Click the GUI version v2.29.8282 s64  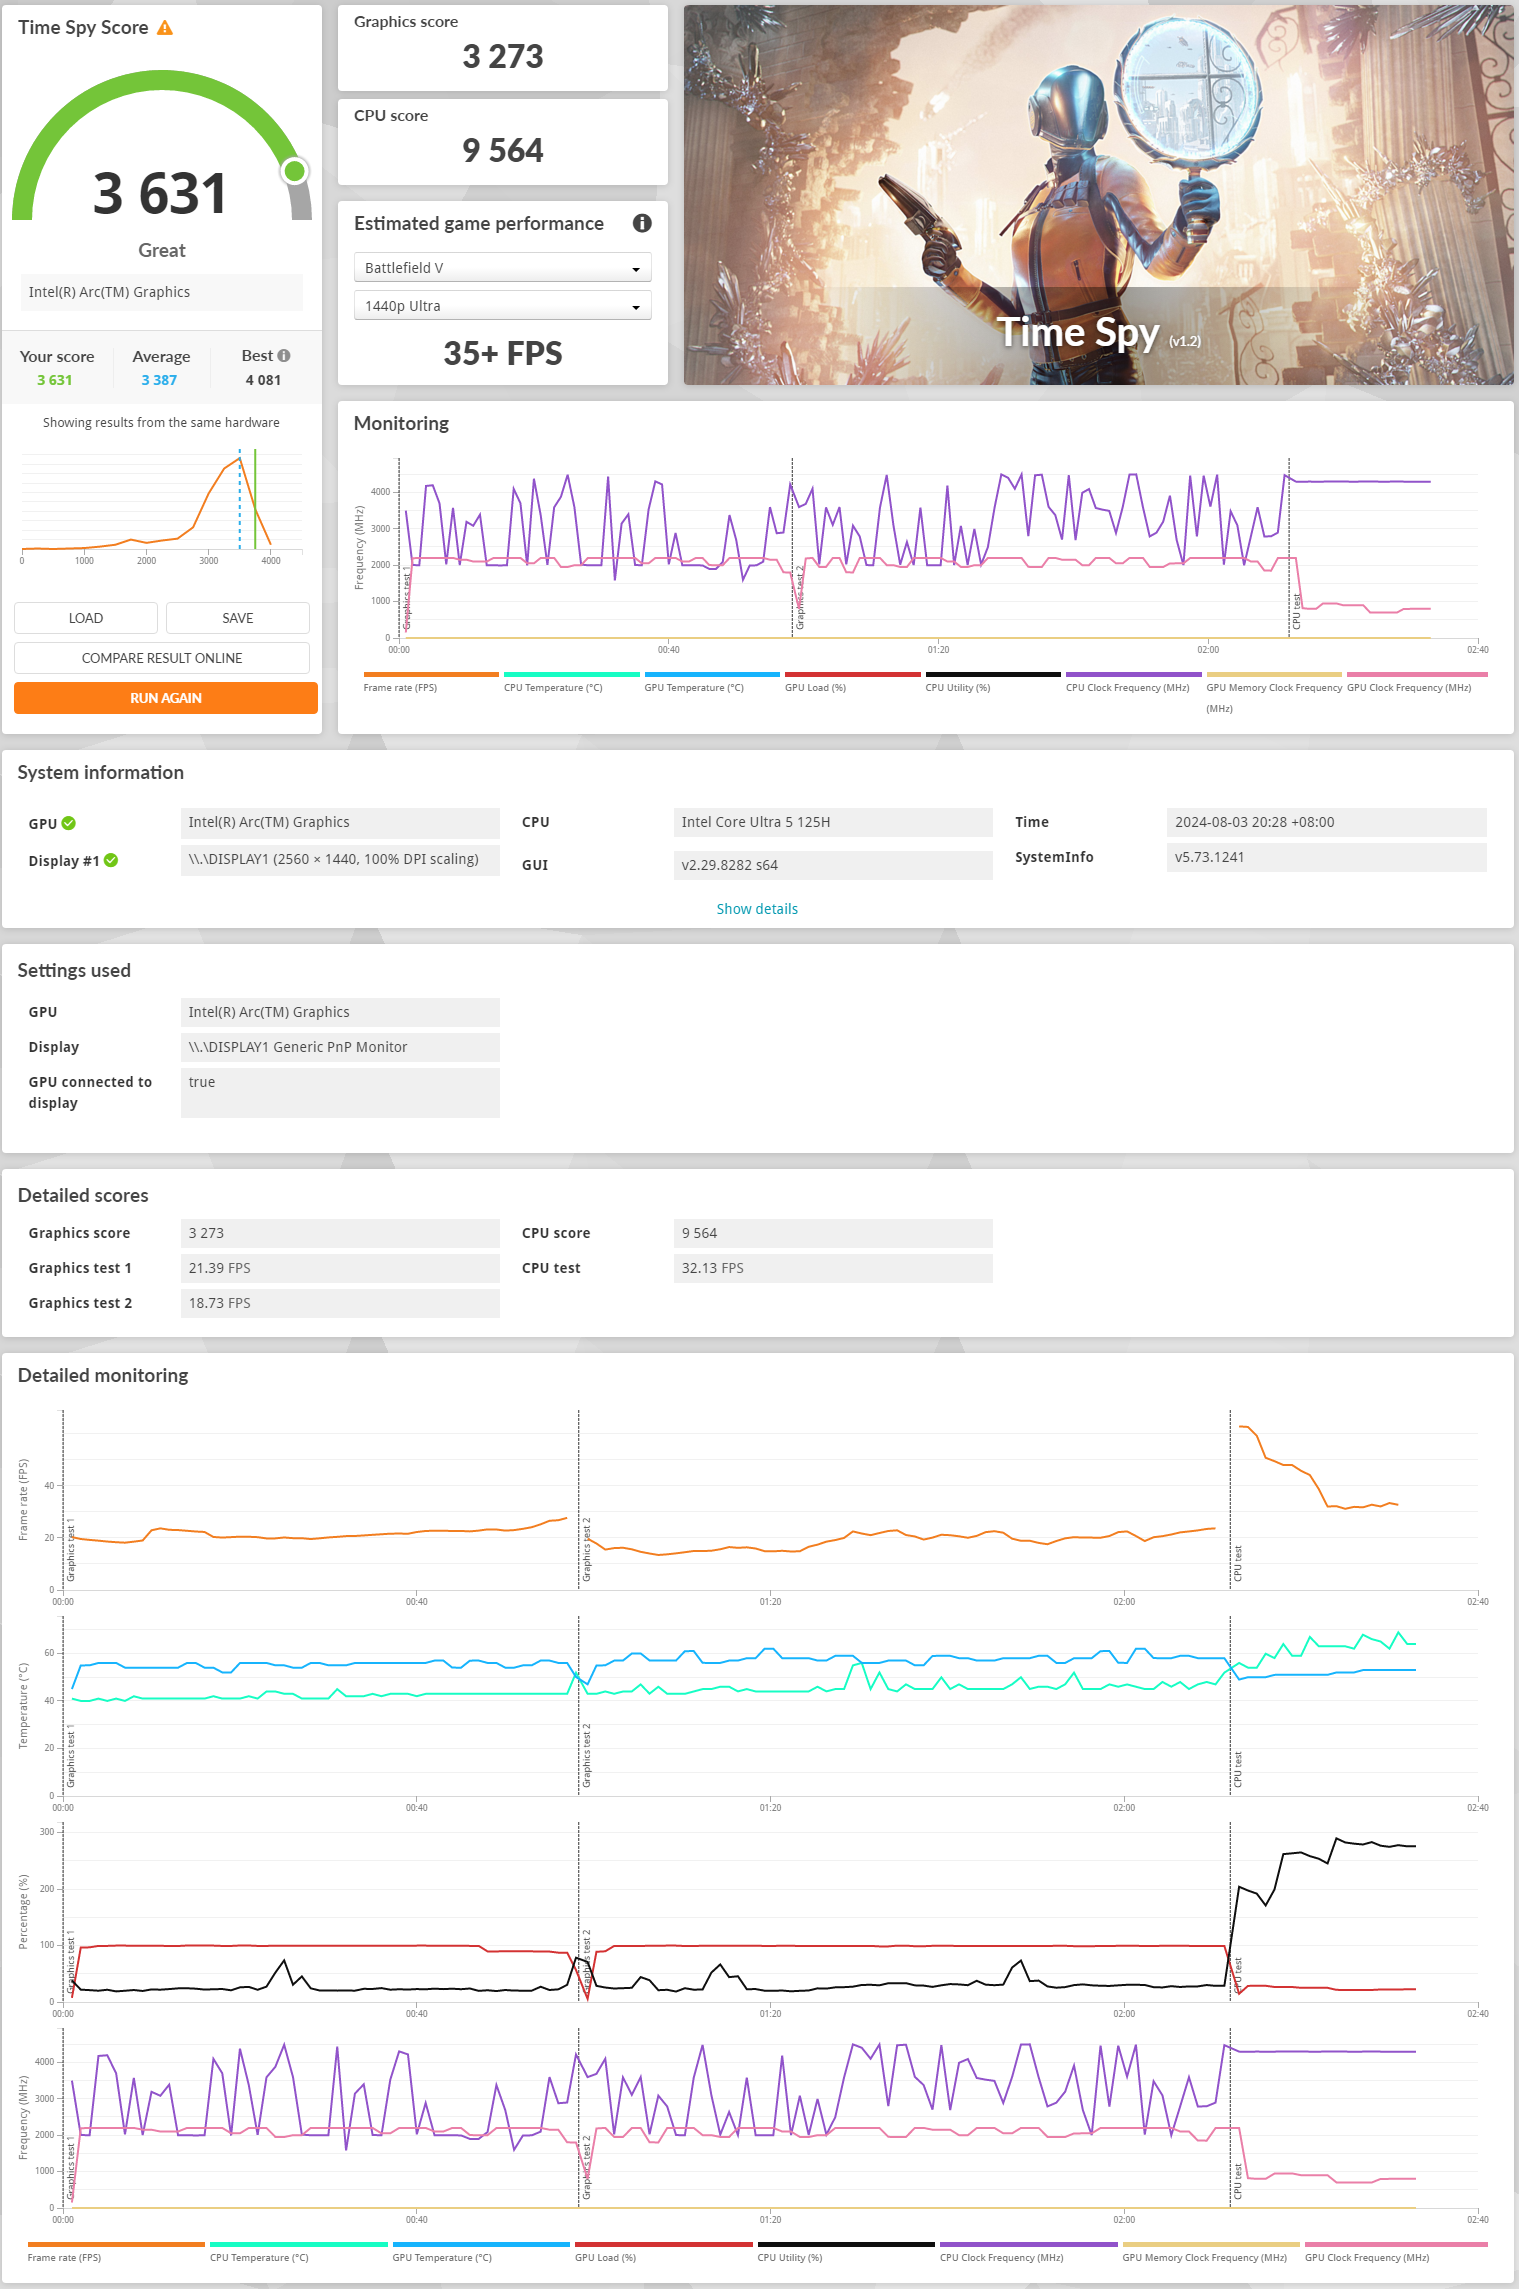pos(833,865)
